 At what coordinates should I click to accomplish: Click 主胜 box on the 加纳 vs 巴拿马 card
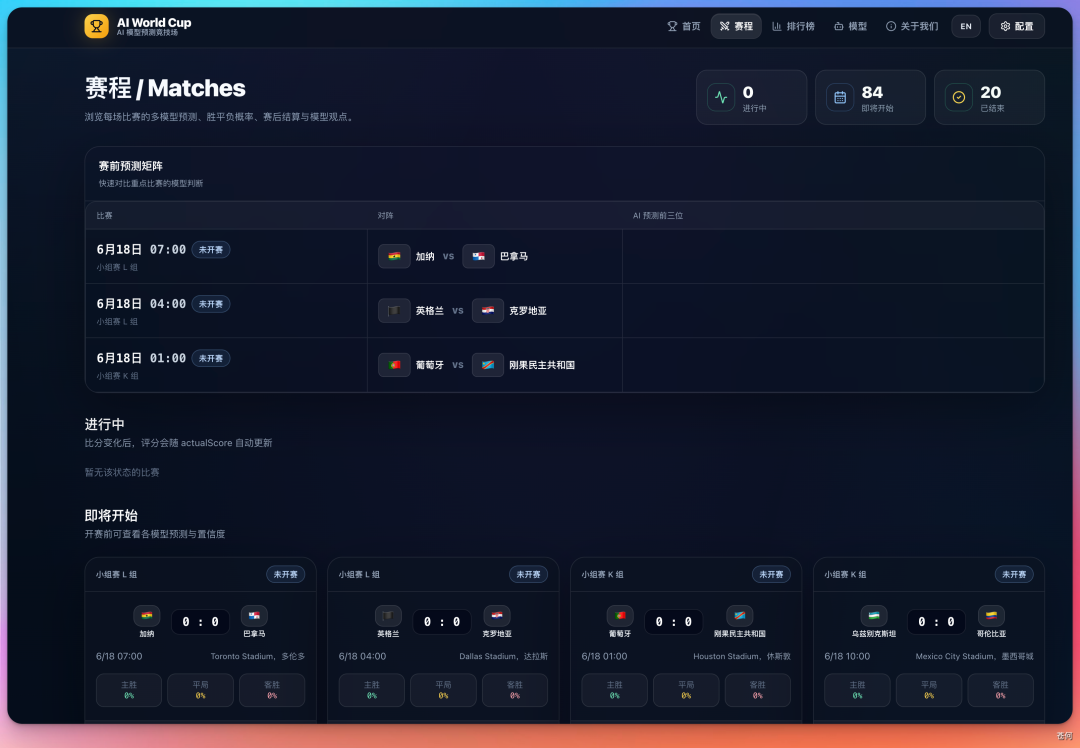(129, 690)
